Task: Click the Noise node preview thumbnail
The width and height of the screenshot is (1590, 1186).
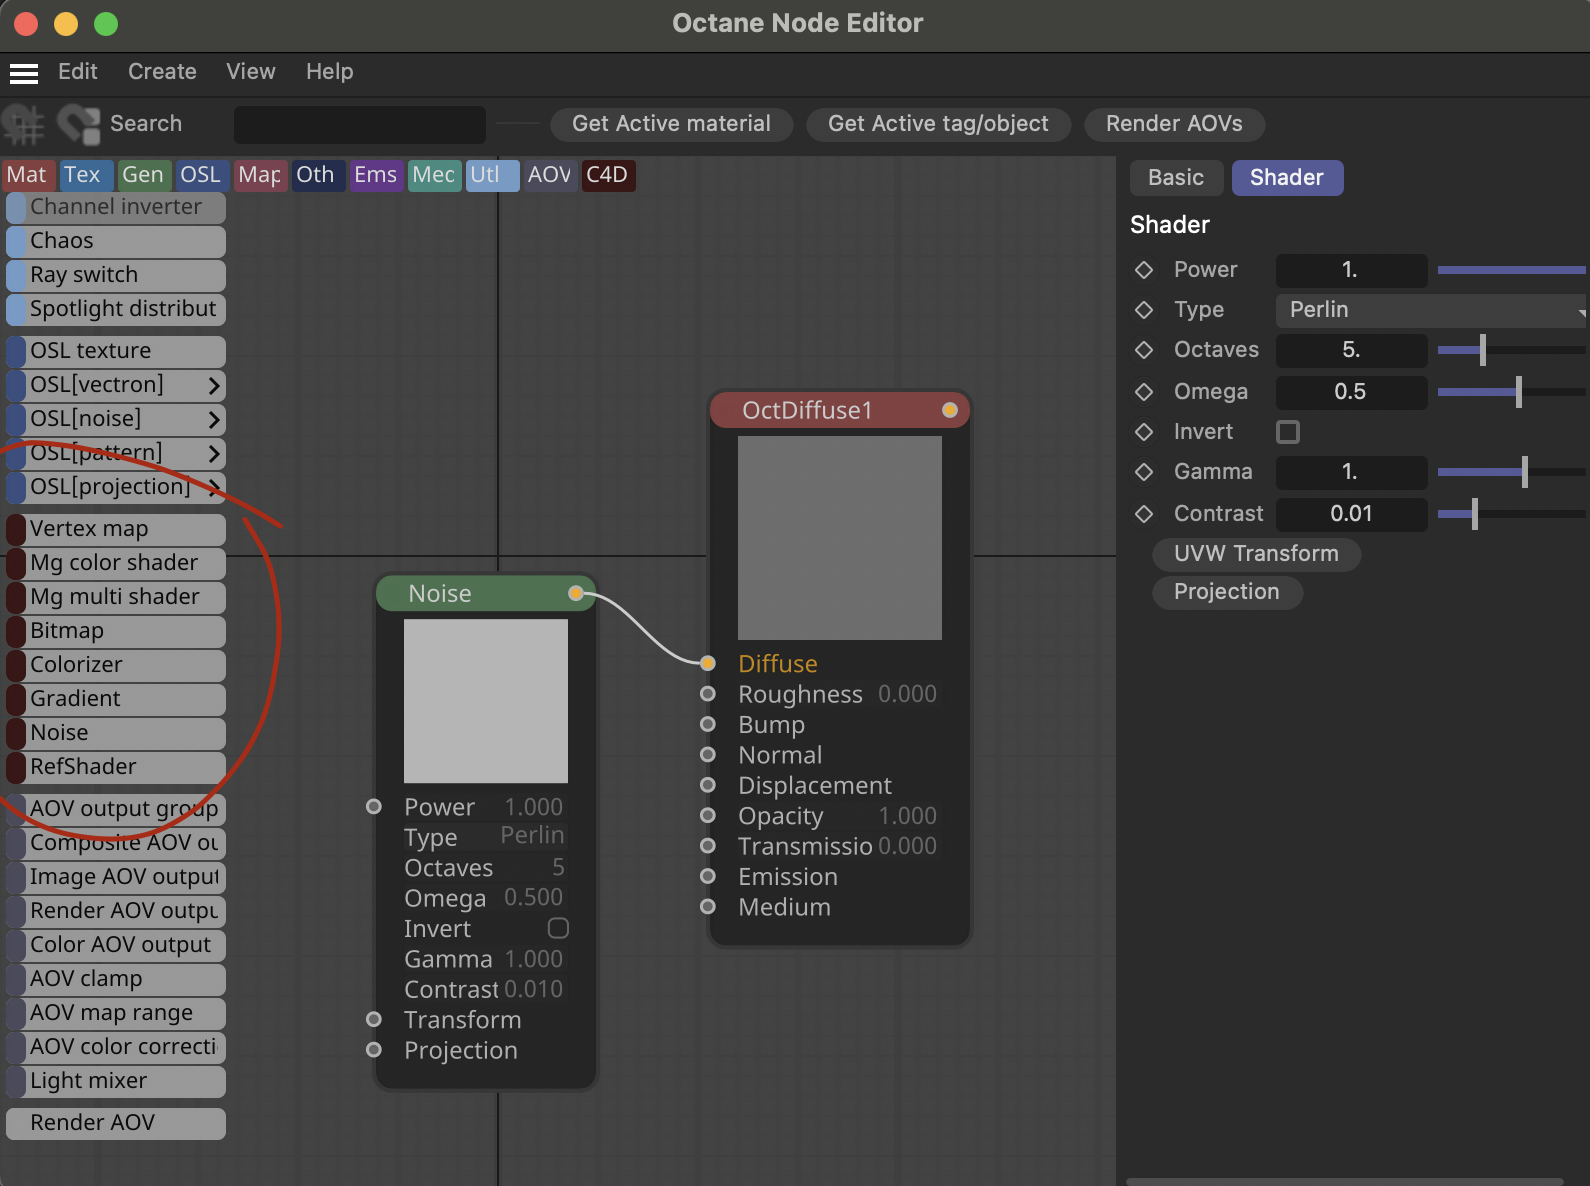Action: tap(486, 701)
